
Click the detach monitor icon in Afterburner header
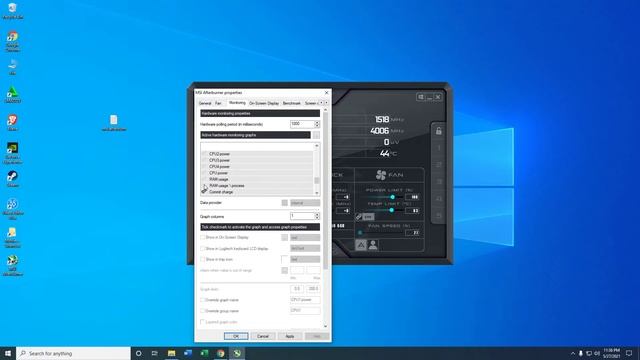click(420, 97)
